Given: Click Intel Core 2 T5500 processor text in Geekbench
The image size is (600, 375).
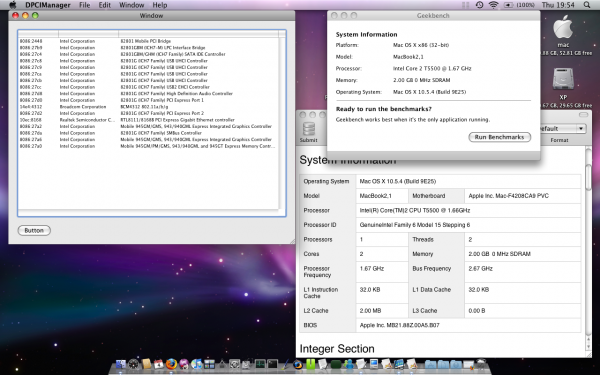Looking at the screenshot, I should 432,68.
